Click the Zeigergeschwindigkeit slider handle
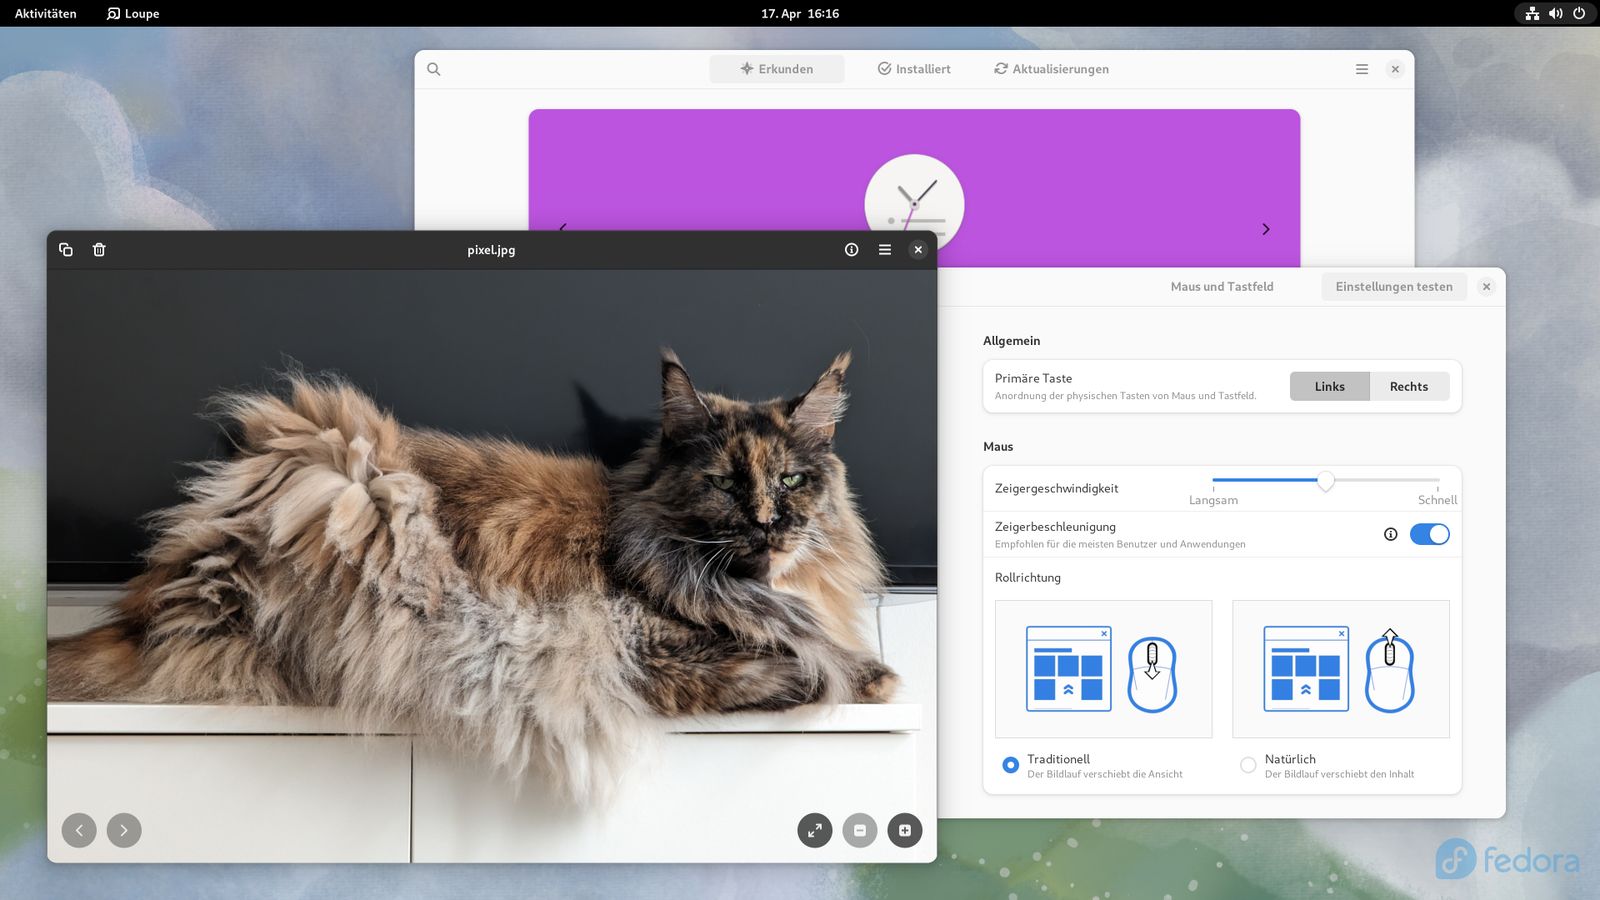The image size is (1600, 900). click(x=1325, y=481)
